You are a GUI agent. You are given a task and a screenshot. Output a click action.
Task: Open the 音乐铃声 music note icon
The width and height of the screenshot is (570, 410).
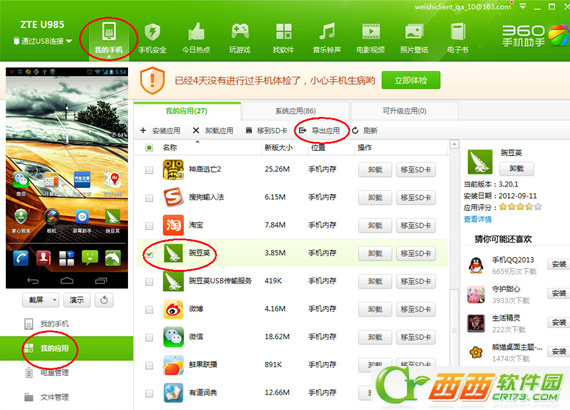point(327,32)
